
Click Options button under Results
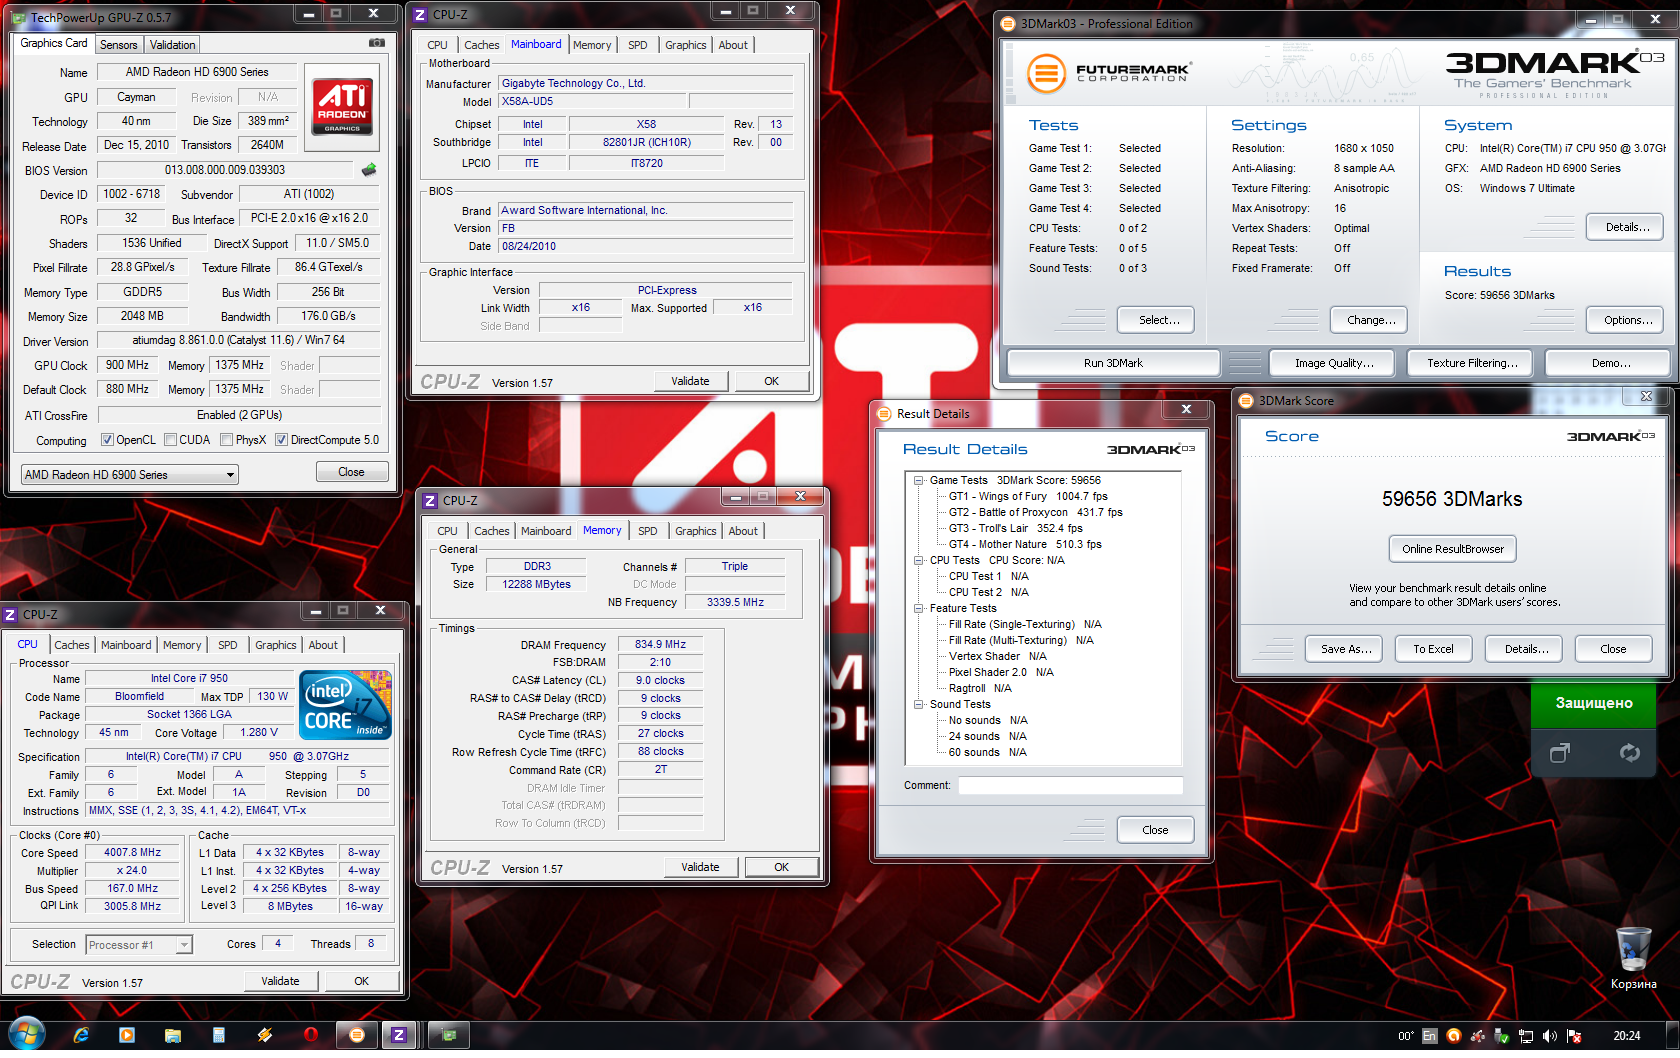click(1625, 320)
